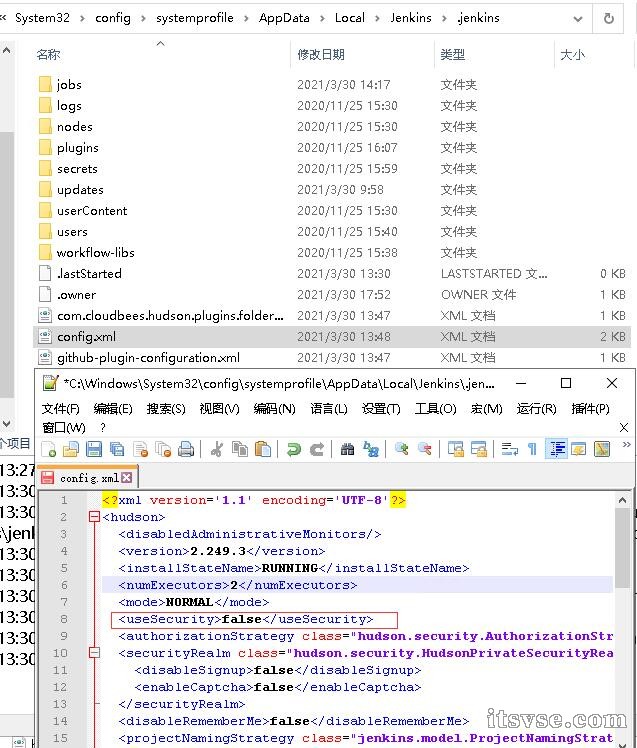Zoom out using magnifier minus icon
This screenshot has height=748, width=637.
pyautogui.click(x=425, y=449)
